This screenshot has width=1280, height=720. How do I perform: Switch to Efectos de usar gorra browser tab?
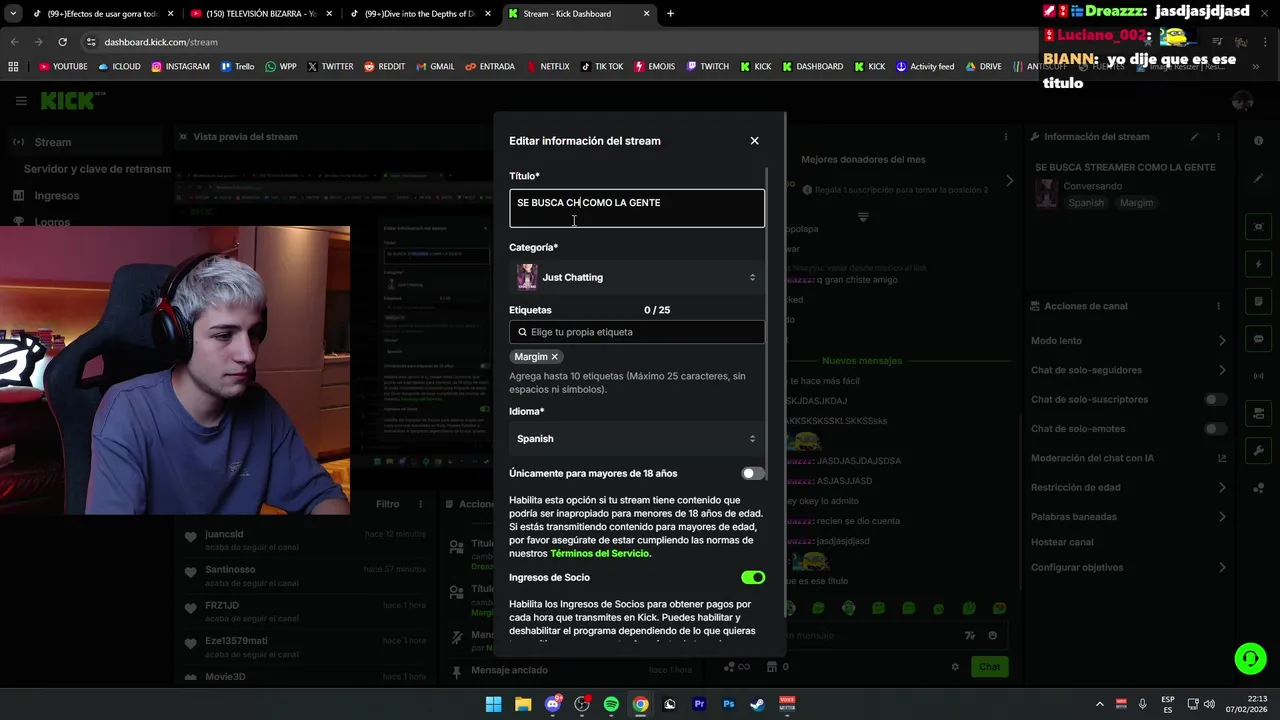(103, 14)
